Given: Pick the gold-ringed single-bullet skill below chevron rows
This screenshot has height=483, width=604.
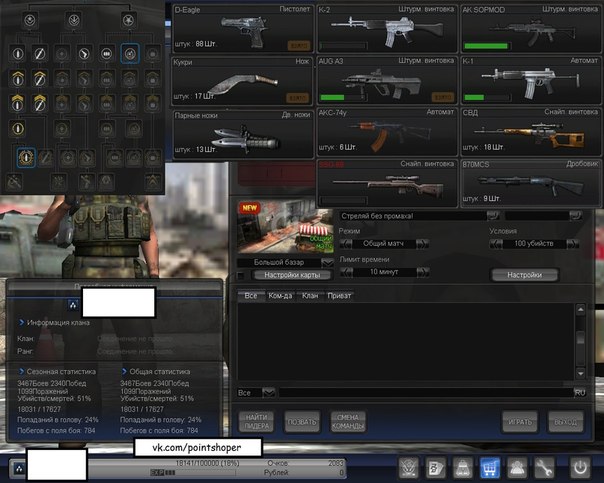Looking at the screenshot, I should [18, 128].
